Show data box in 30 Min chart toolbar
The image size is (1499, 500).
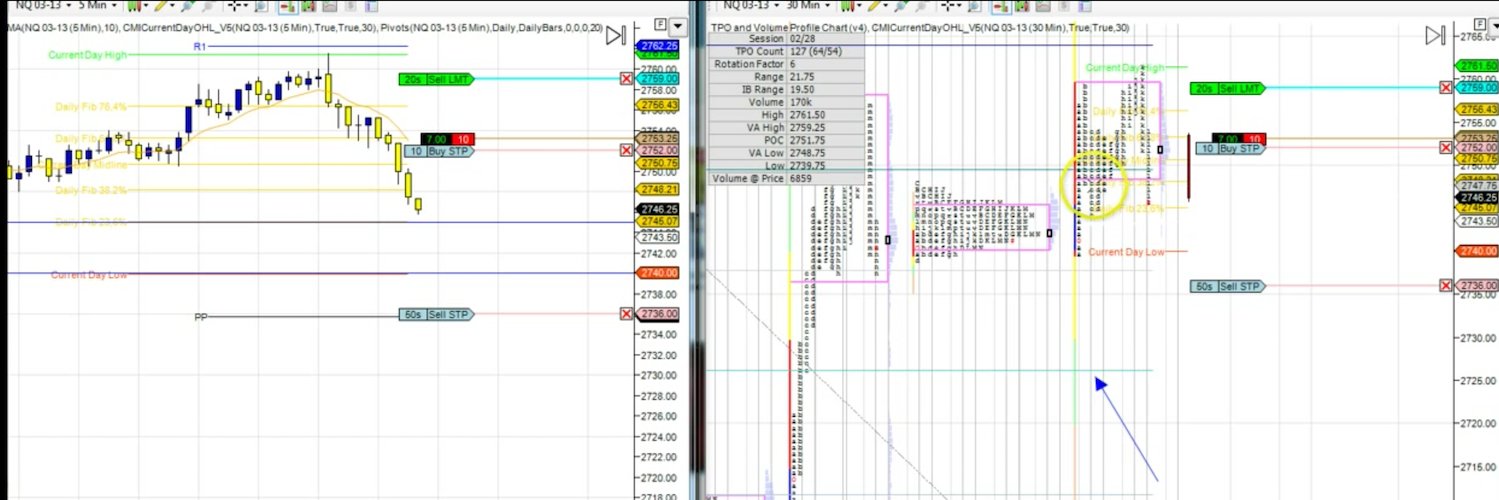click(x=974, y=6)
